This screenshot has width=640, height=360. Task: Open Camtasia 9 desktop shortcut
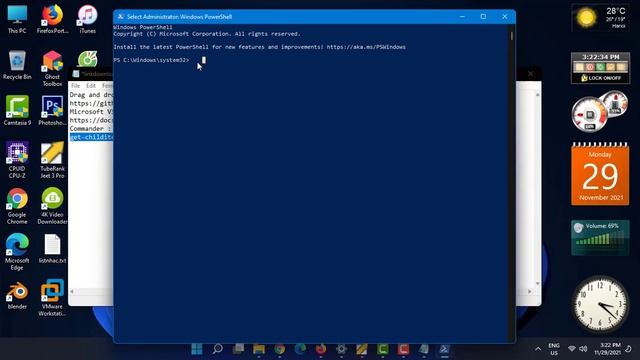(x=17, y=111)
